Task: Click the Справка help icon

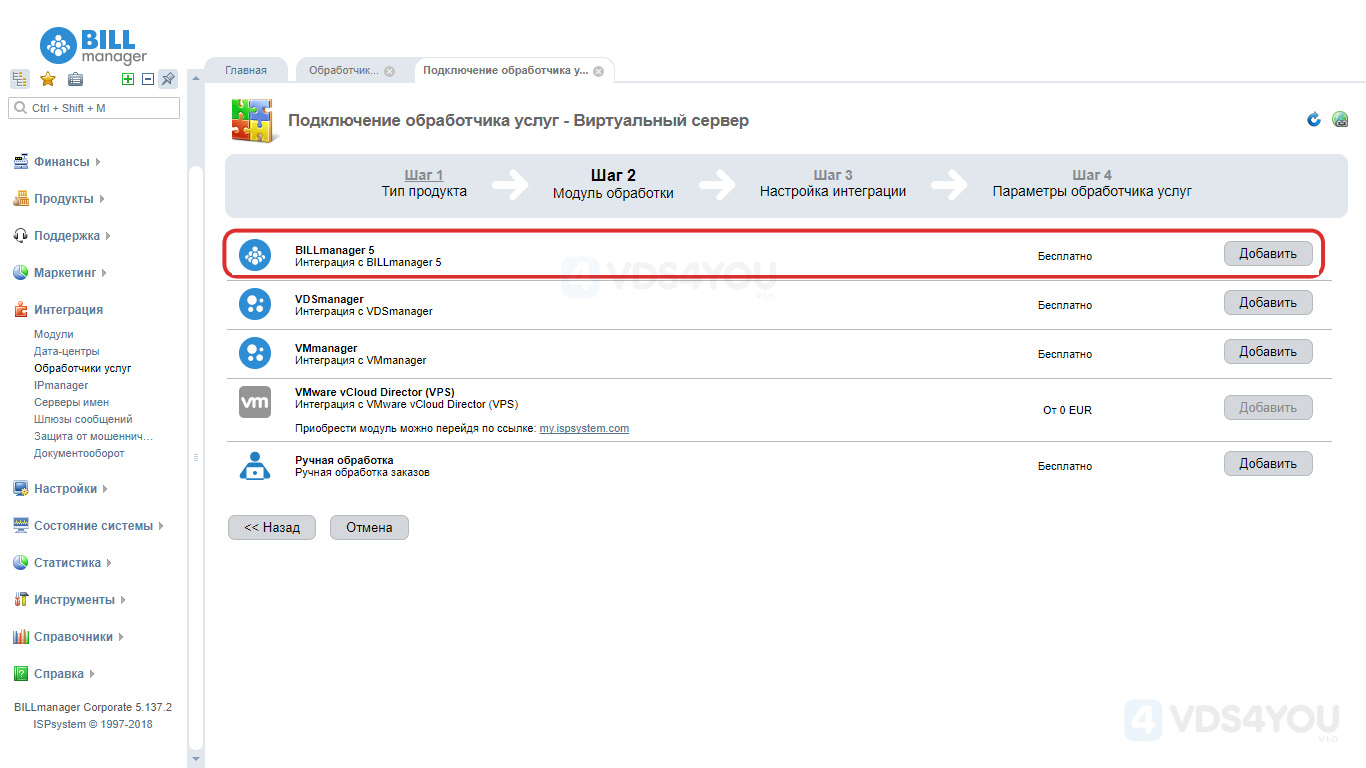Action: (x=20, y=673)
